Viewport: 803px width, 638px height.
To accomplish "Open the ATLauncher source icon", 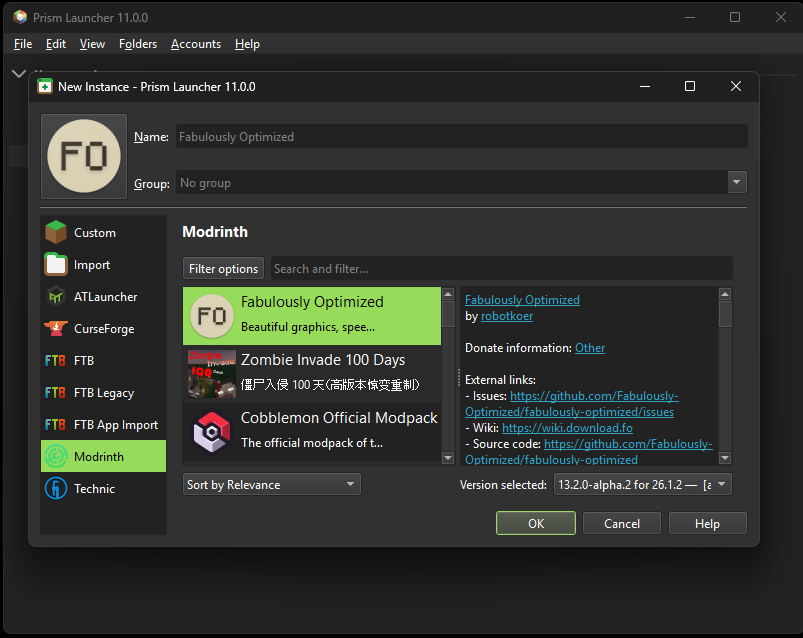I will 56,296.
